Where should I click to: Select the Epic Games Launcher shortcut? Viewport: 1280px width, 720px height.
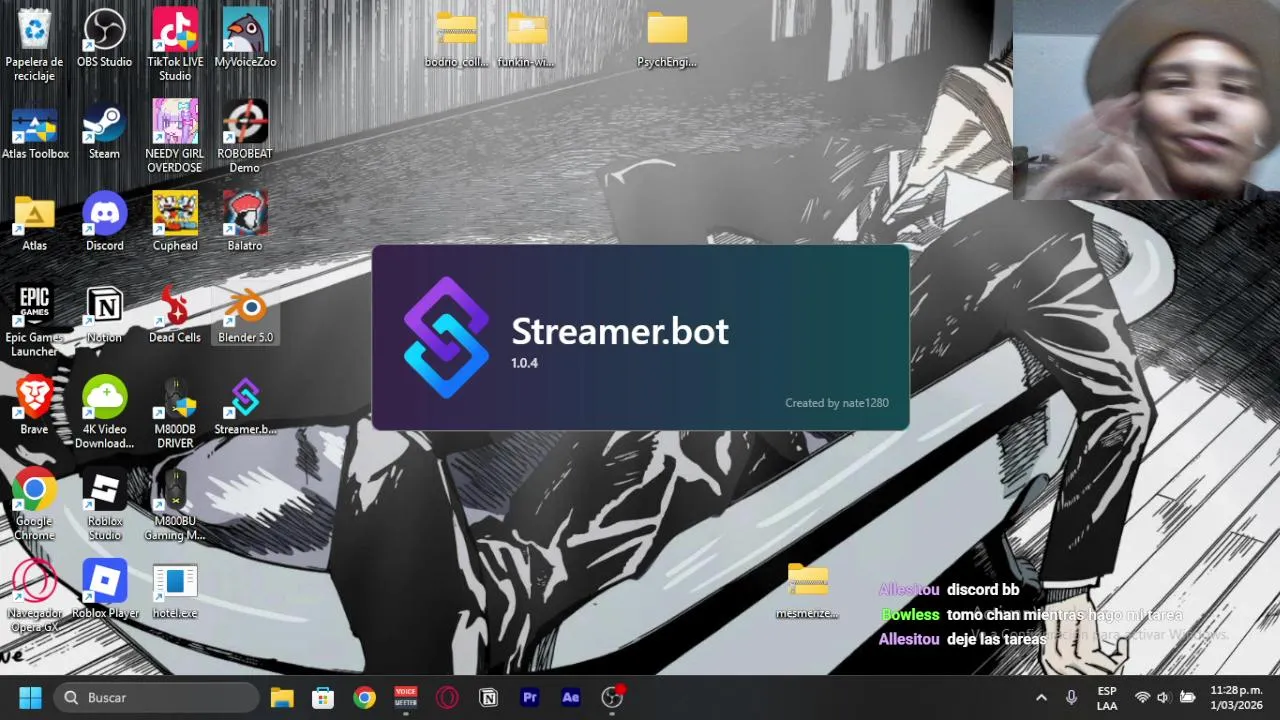click(x=34, y=320)
